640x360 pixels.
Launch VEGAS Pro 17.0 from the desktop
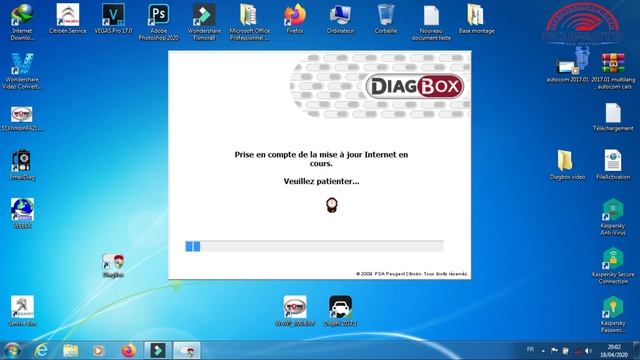coord(113,18)
